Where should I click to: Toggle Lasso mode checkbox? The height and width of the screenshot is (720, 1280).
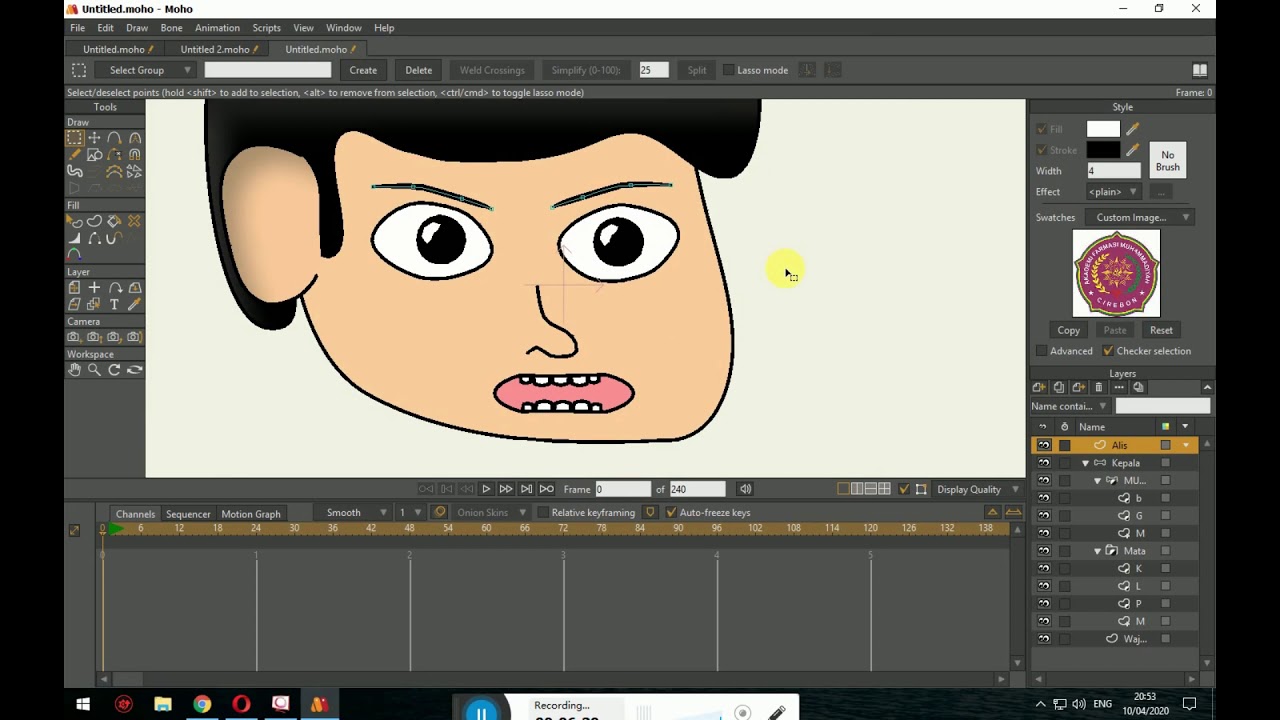[x=728, y=70]
